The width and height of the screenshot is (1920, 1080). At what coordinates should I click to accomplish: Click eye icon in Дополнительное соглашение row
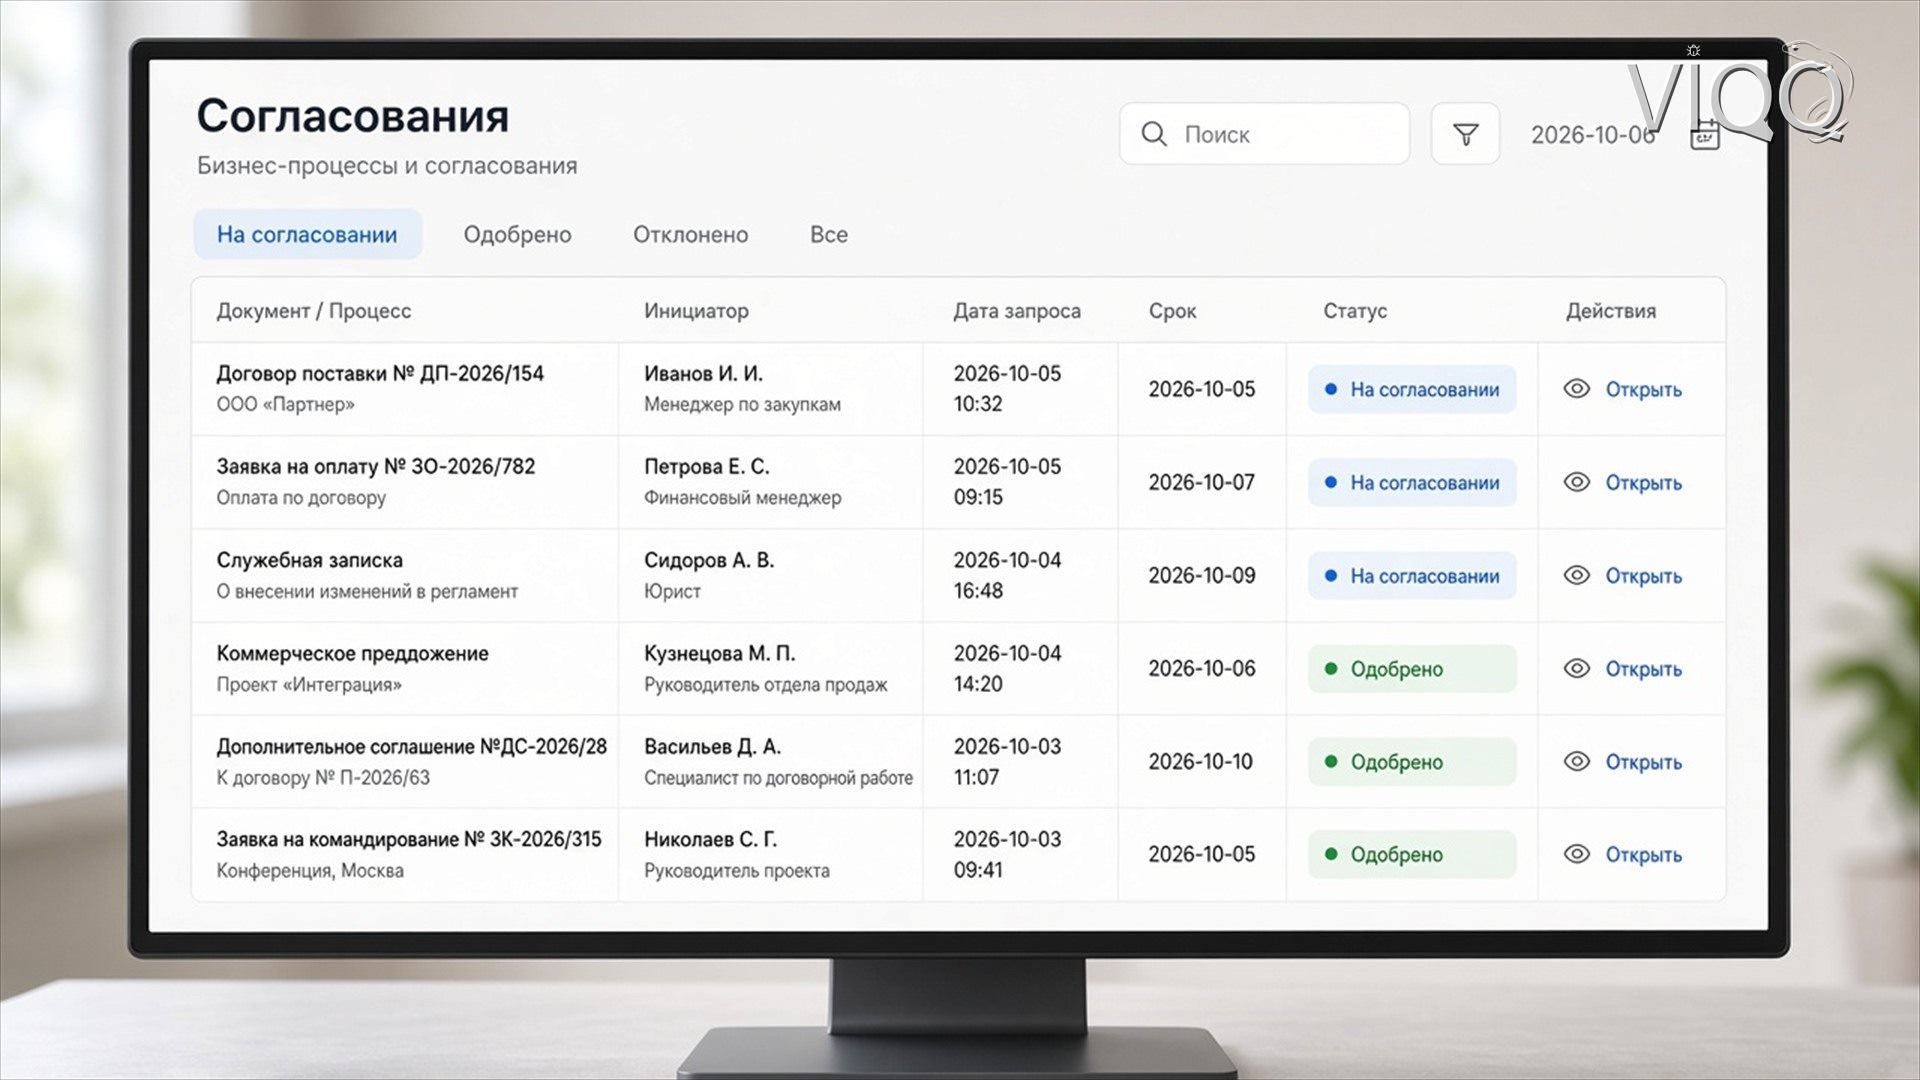click(1576, 761)
